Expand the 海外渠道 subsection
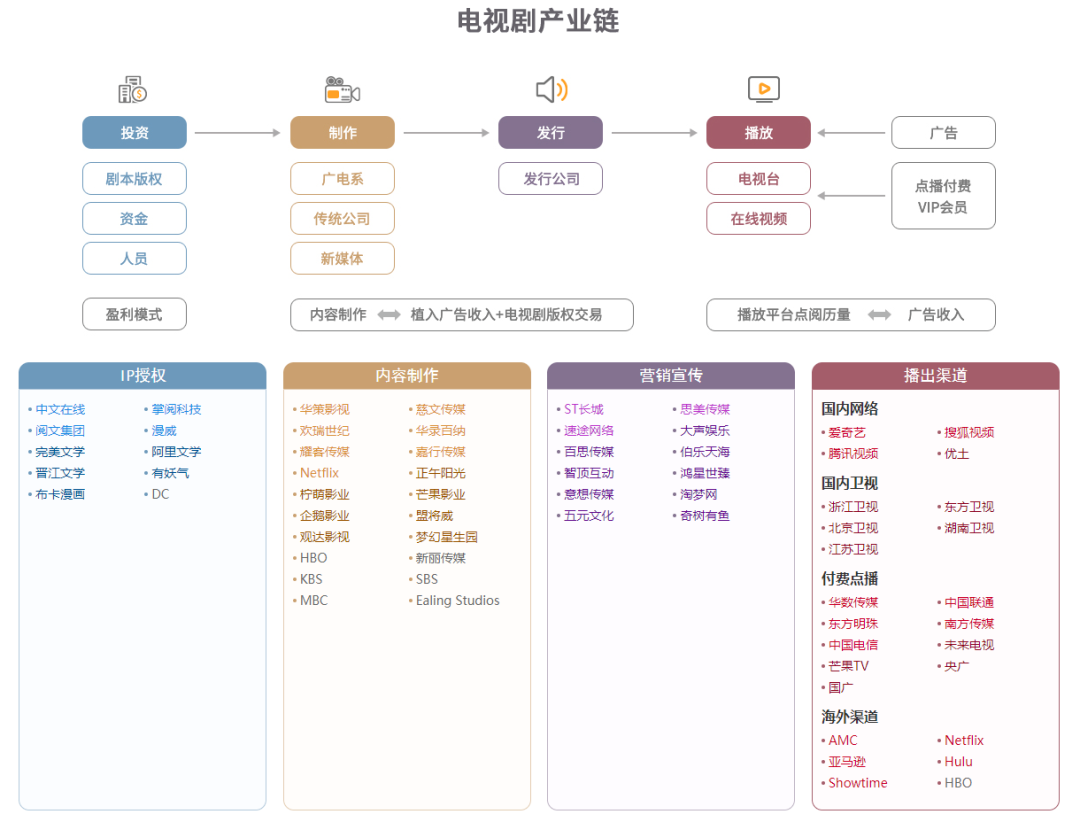 [849, 716]
